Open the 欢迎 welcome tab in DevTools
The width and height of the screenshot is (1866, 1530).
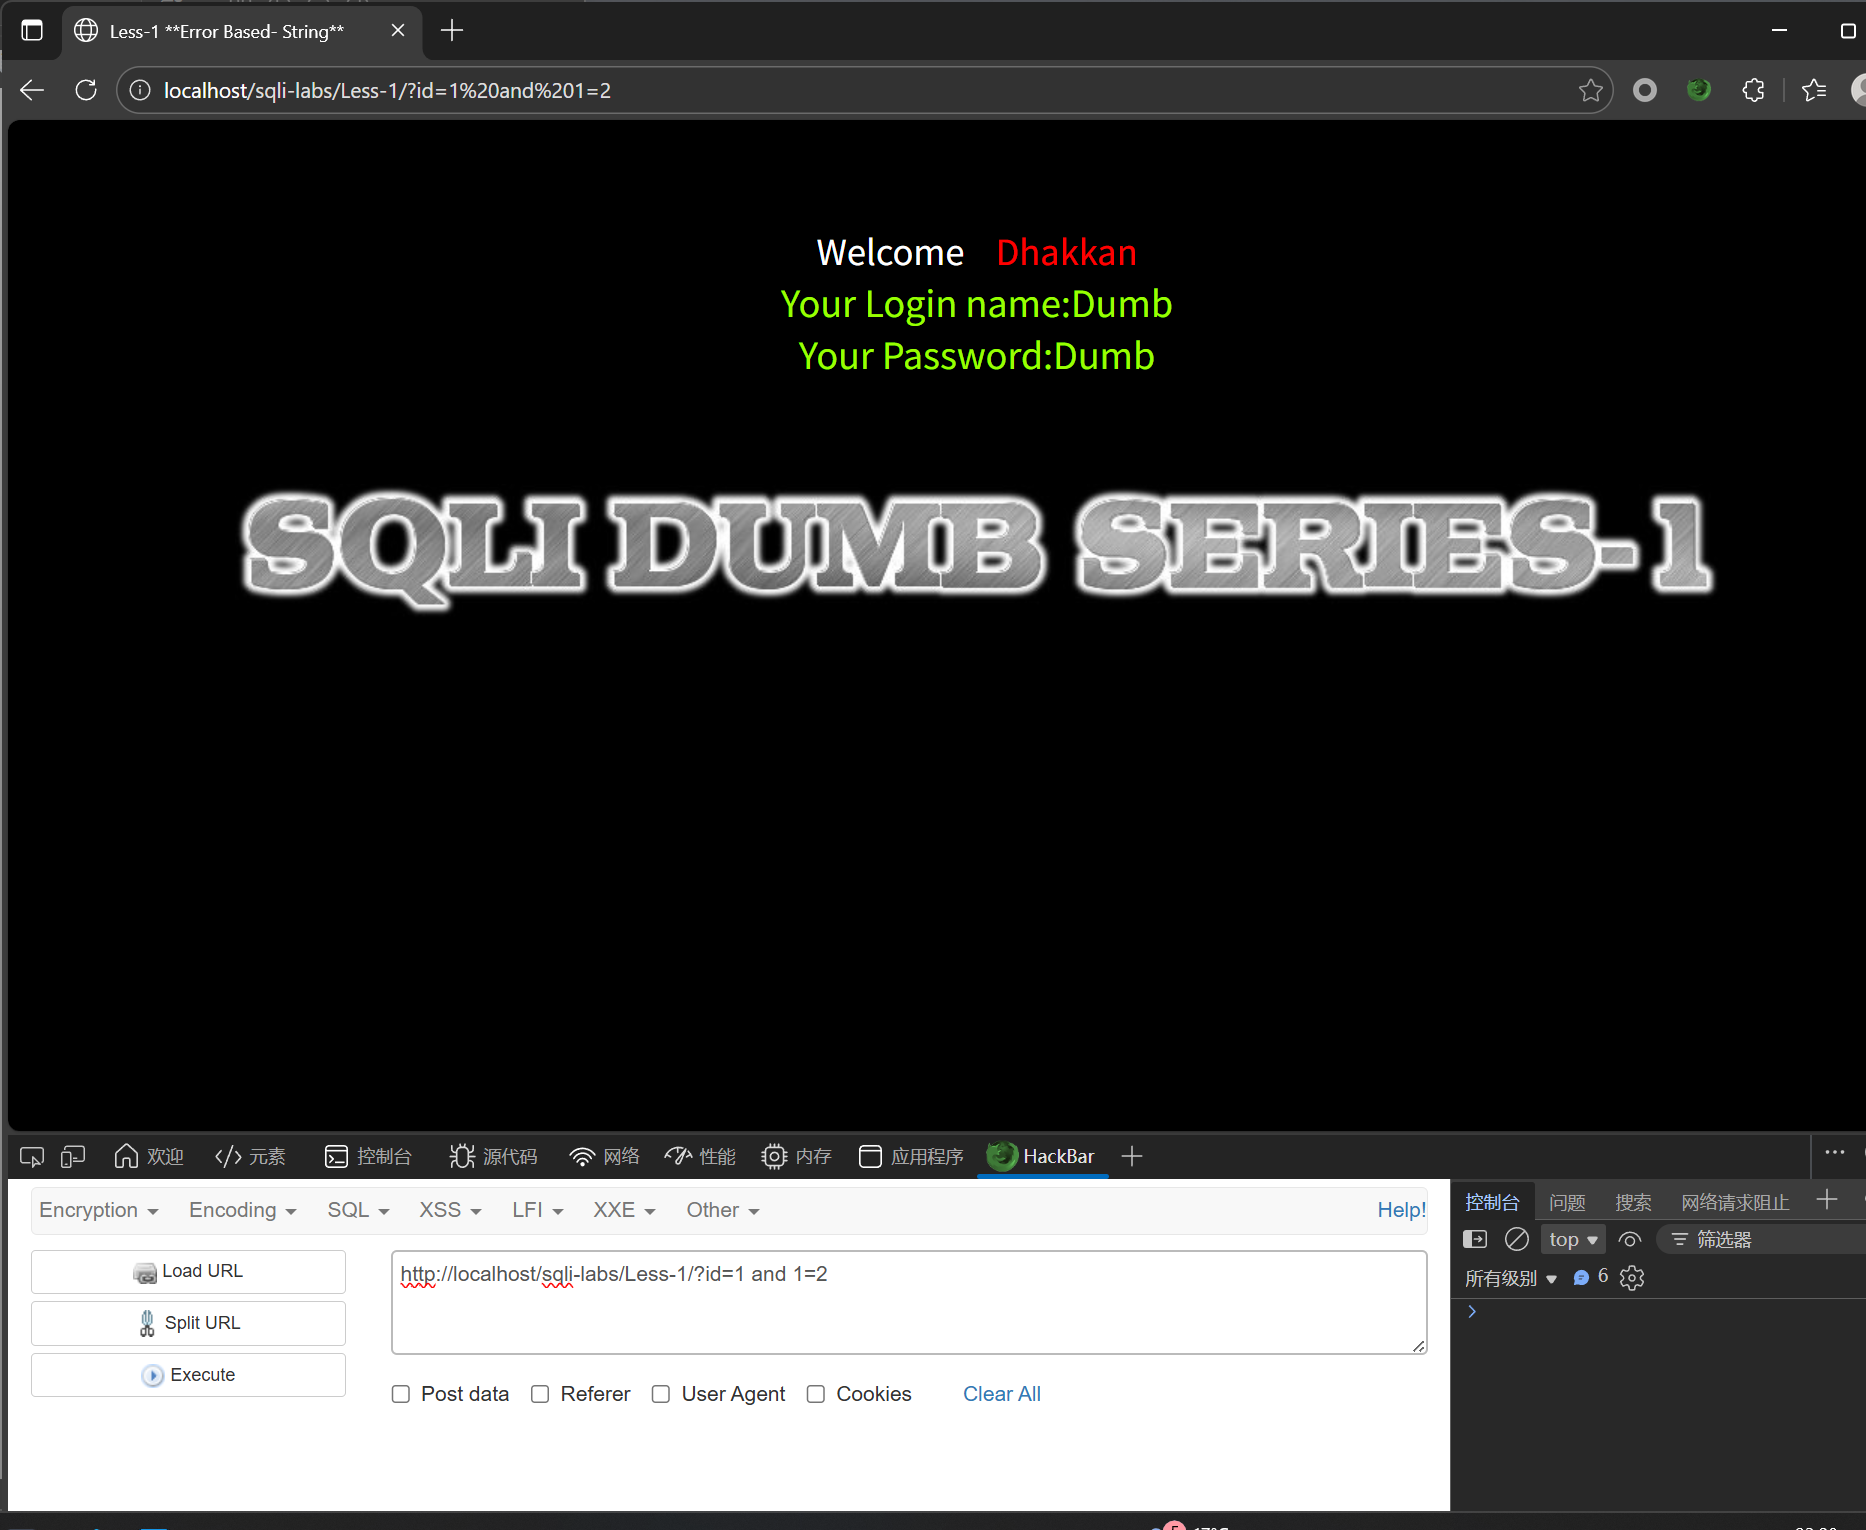149,1157
